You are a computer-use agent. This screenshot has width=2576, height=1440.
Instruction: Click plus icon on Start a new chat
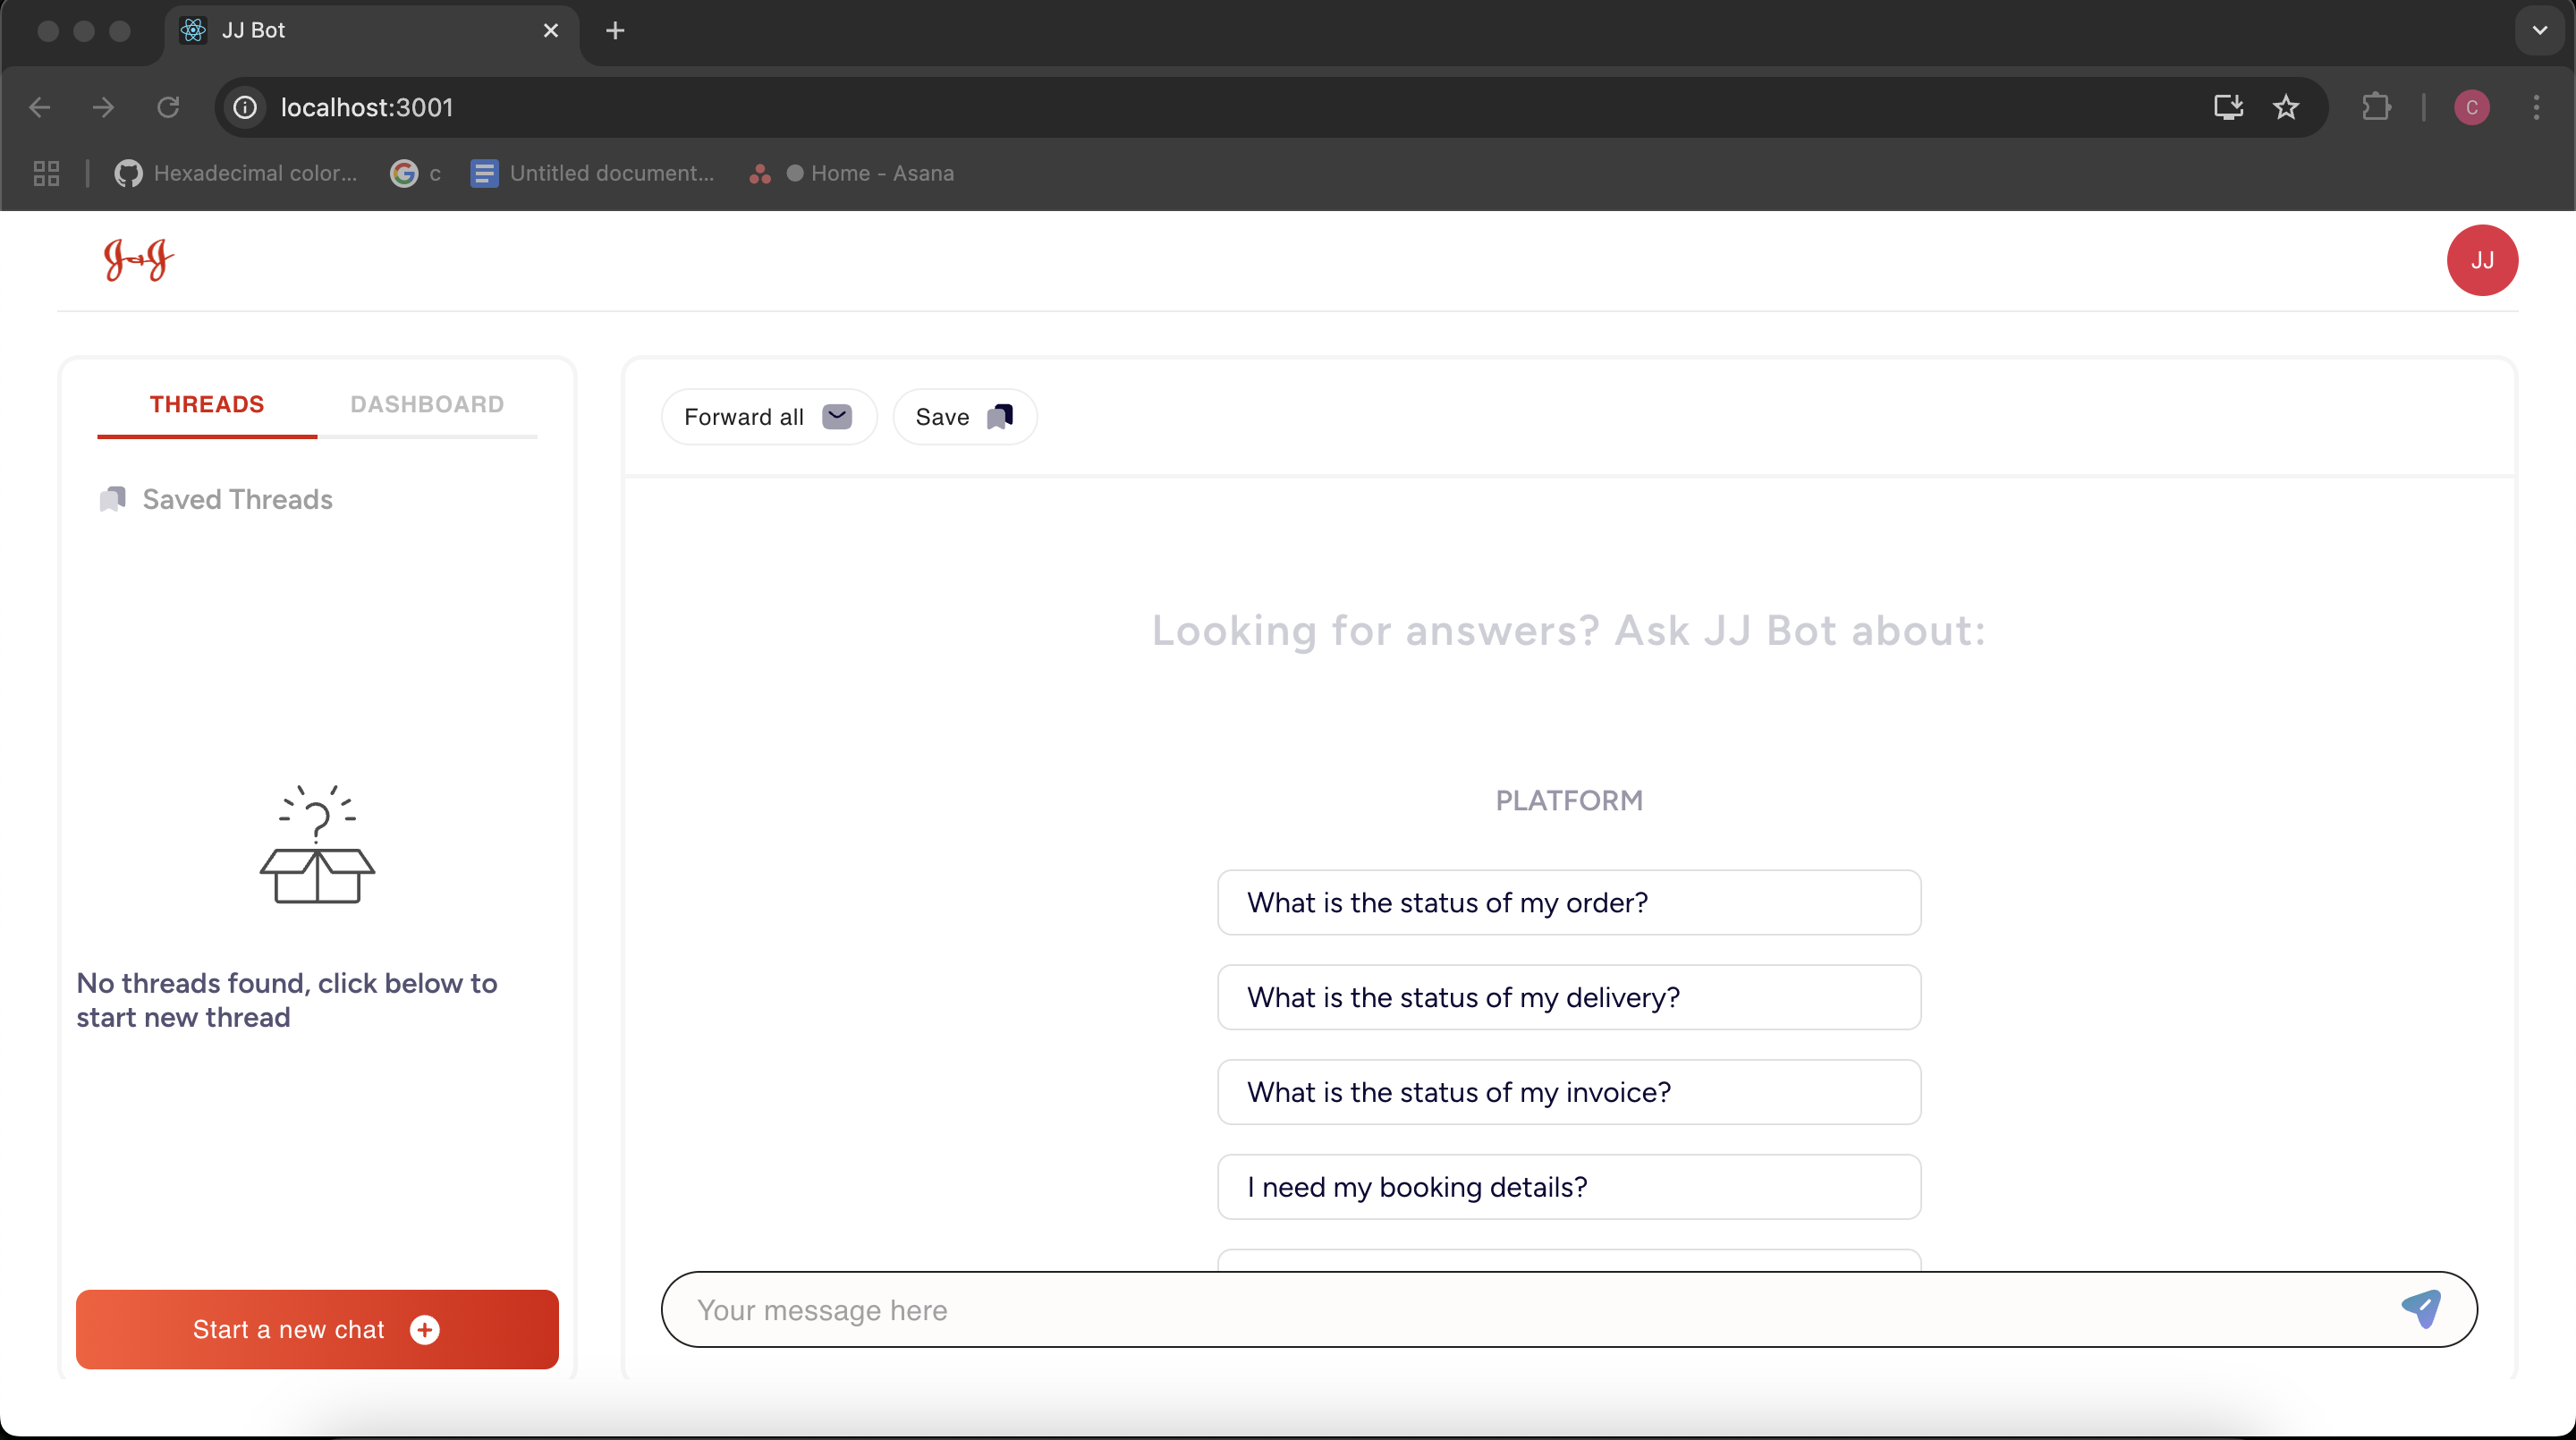click(x=425, y=1329)
